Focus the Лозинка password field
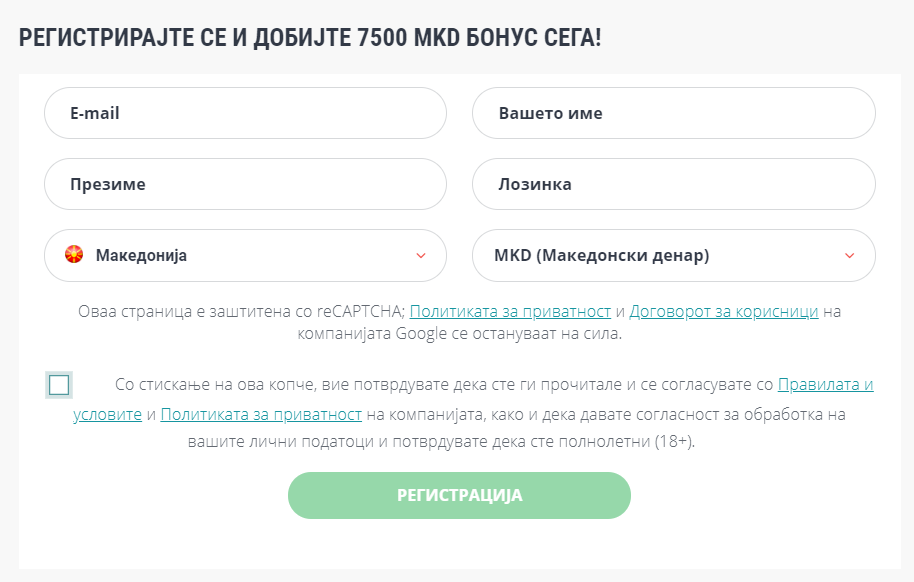 (x=673, y=184)
